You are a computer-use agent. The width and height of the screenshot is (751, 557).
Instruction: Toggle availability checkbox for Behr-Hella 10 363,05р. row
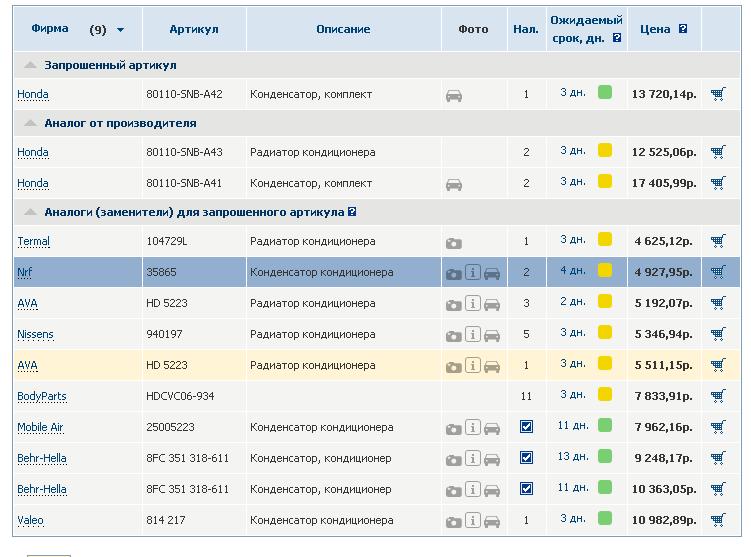click(526, 489)
